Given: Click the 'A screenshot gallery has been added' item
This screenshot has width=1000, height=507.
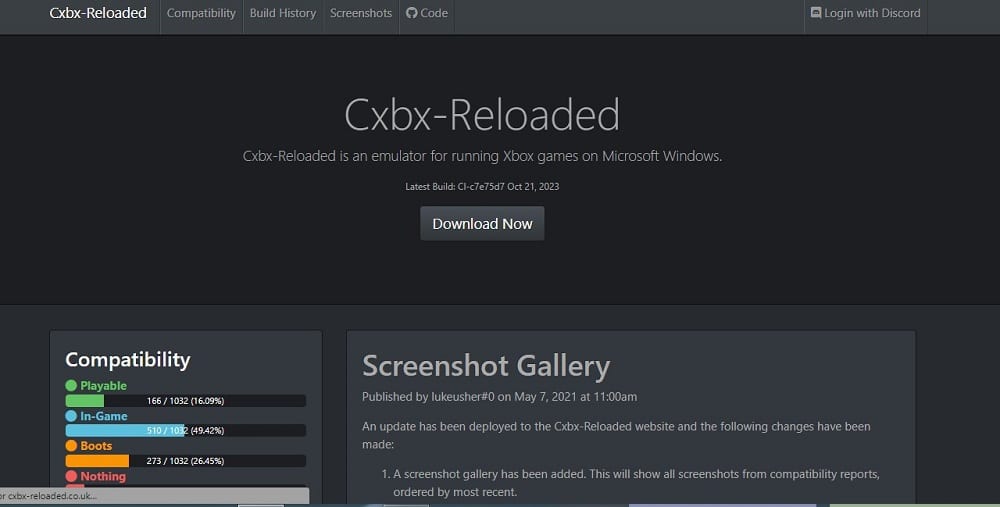Looking at the screenshot, I should 636,483.
